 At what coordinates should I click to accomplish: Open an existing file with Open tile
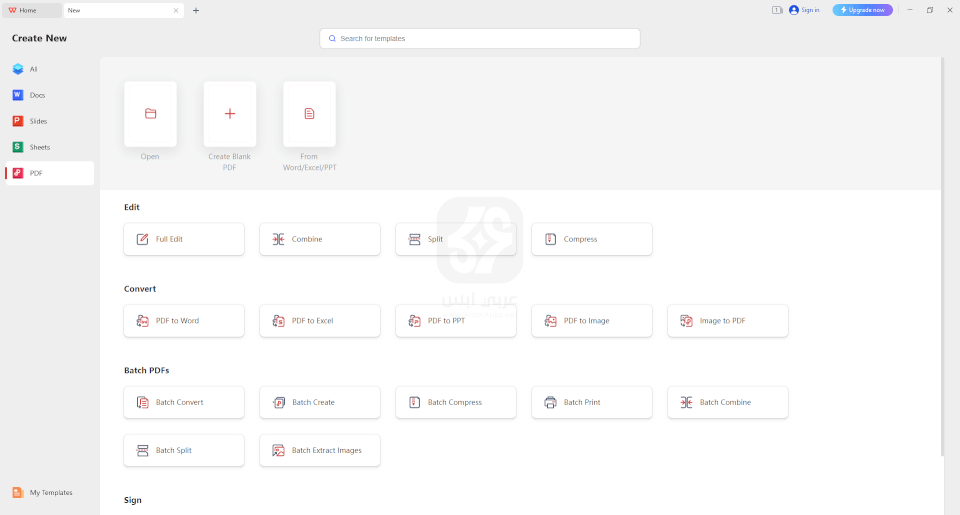pyautogui.click(x=150, y=114)
